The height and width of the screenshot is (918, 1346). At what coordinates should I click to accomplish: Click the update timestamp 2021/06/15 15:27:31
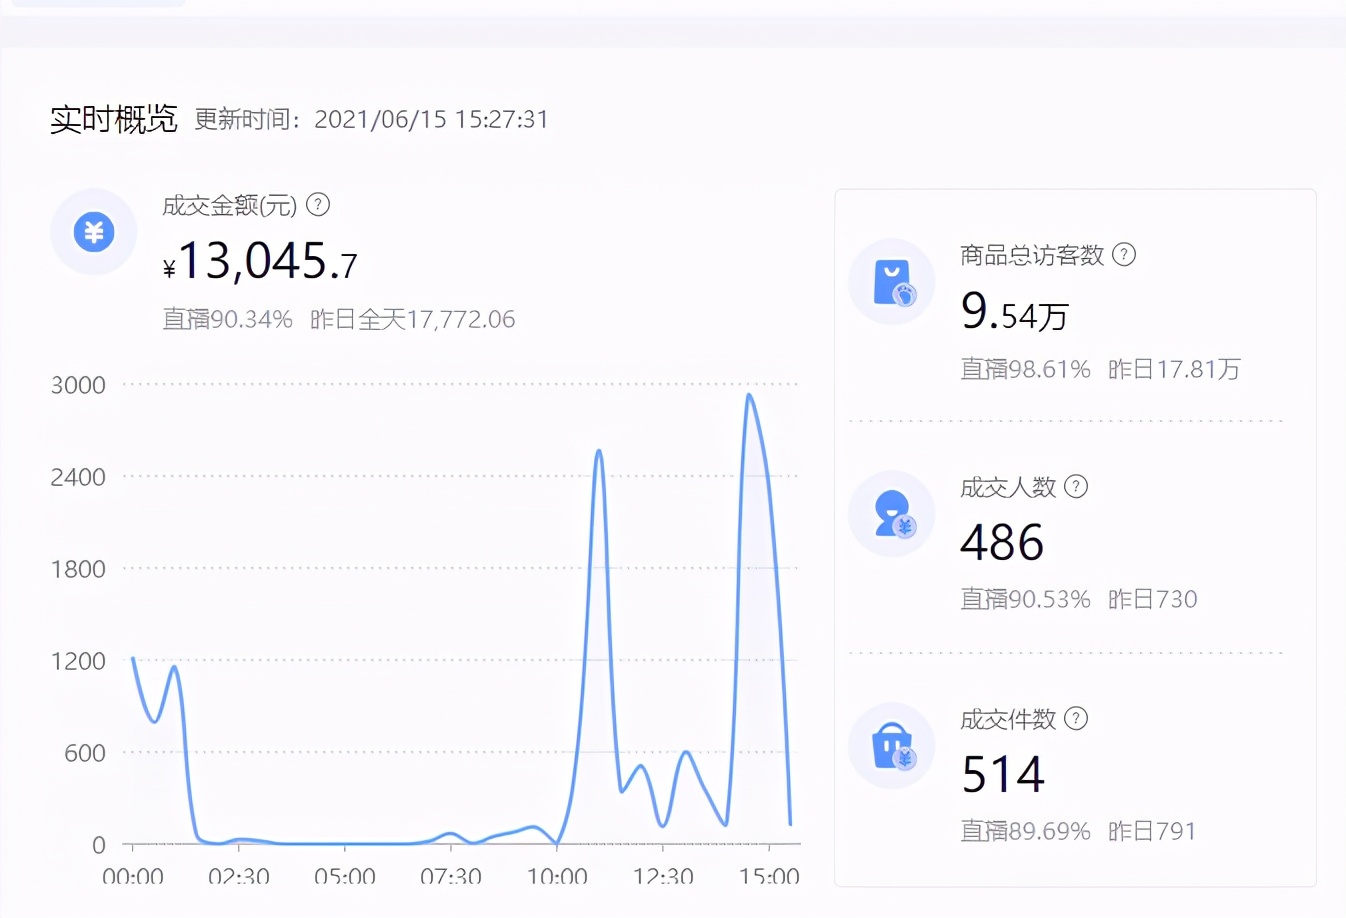coord(431,119)
